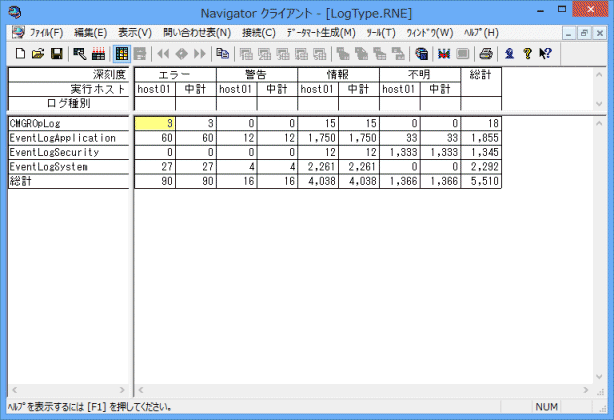Viewport: 614px width, 420px height.
Task: Click the Copy icon in toolbar
Action: (x=222, y=53)
